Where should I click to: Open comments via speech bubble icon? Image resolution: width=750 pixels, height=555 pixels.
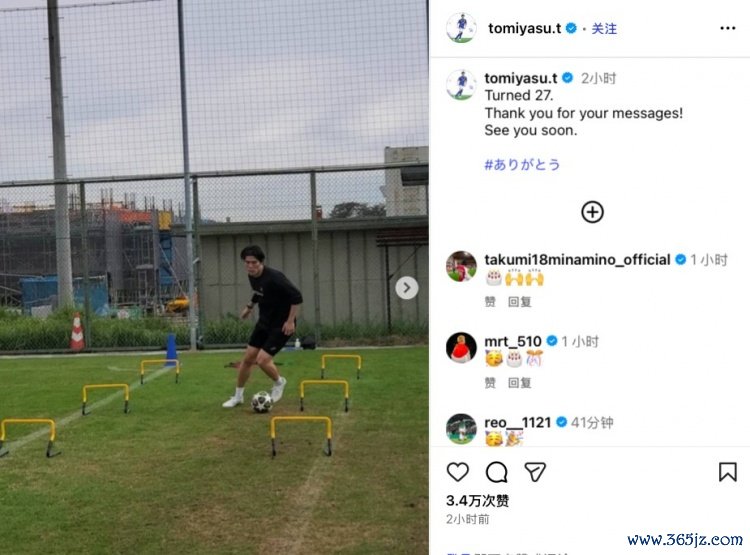coord(496,472)
